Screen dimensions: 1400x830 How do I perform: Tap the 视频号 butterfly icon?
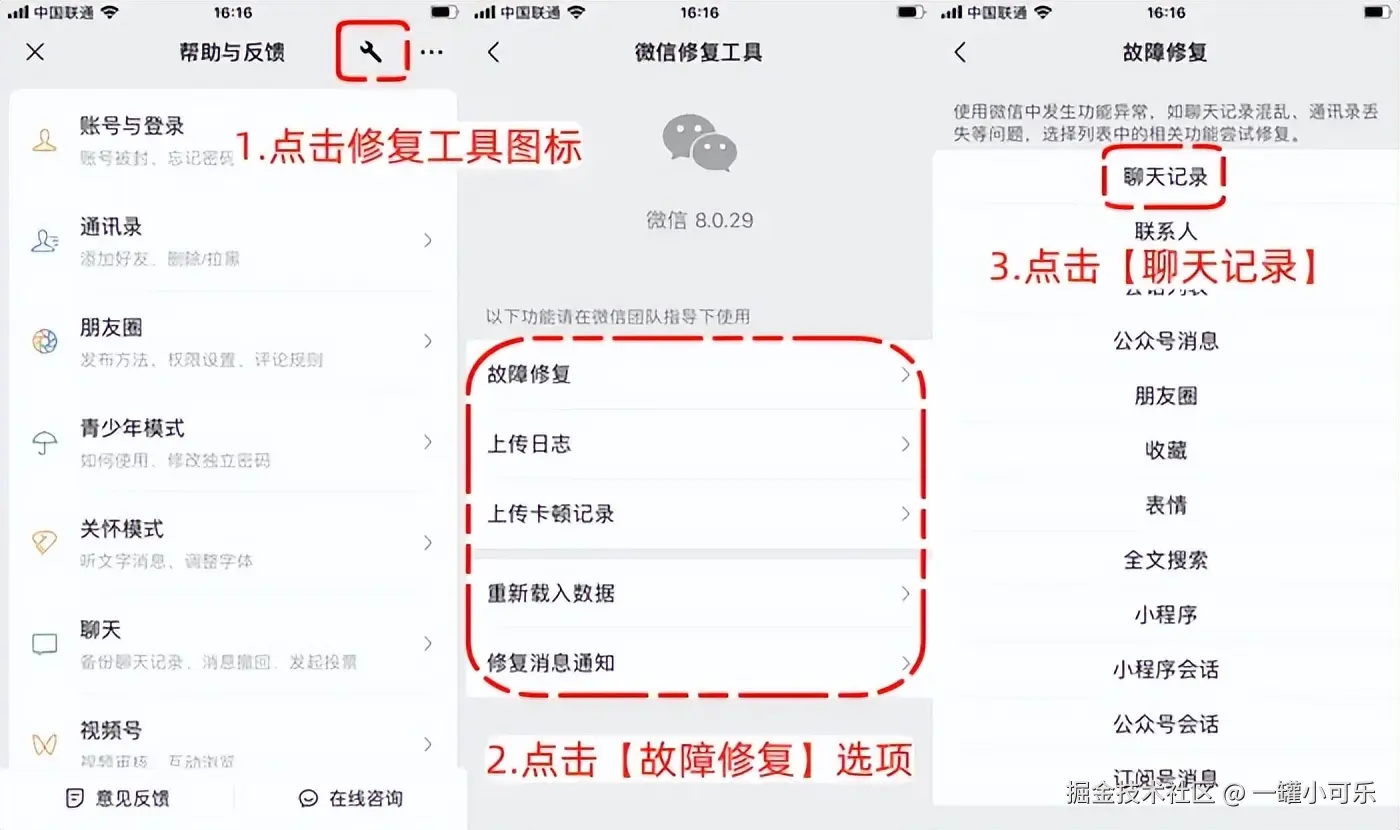(44, 744)
